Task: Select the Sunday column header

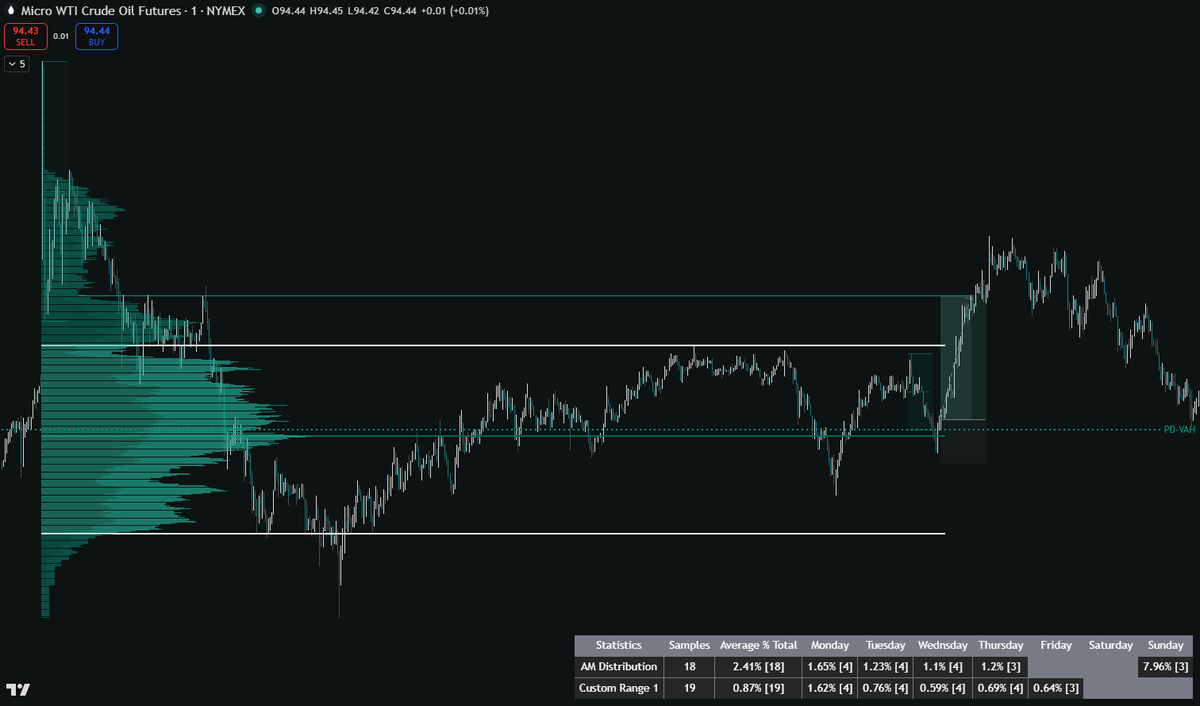Action: [x=1165, y=645]
